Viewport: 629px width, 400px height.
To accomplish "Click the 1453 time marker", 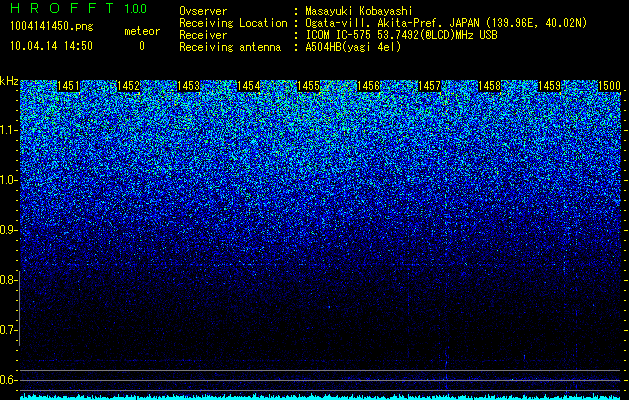I will click(x=189, y=86).
